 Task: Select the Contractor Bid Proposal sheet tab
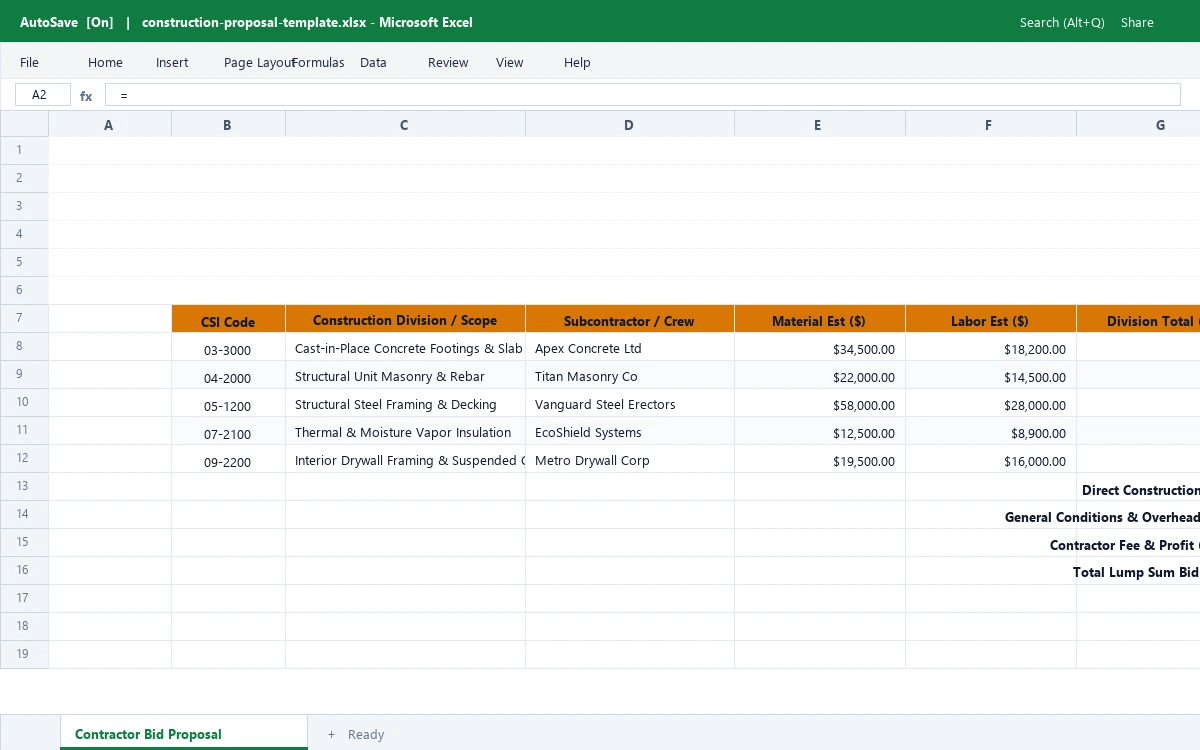point(184,733)
